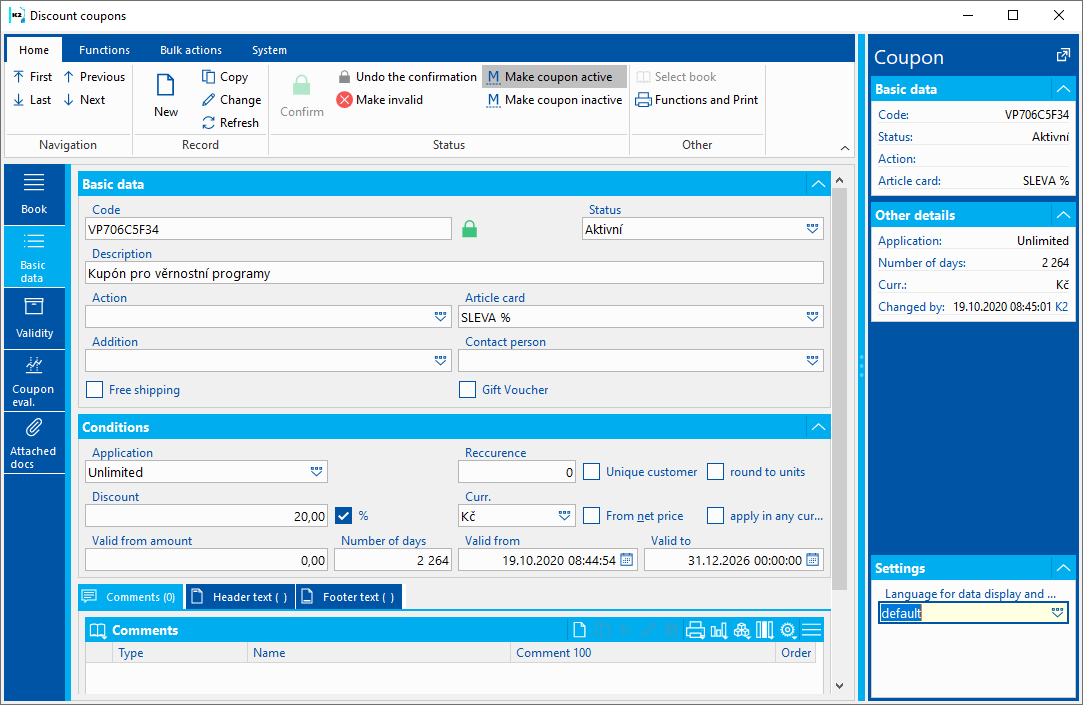Open the Attached docs sidebar section
This screenshot has height=705, width=1083.
(34, 443)
